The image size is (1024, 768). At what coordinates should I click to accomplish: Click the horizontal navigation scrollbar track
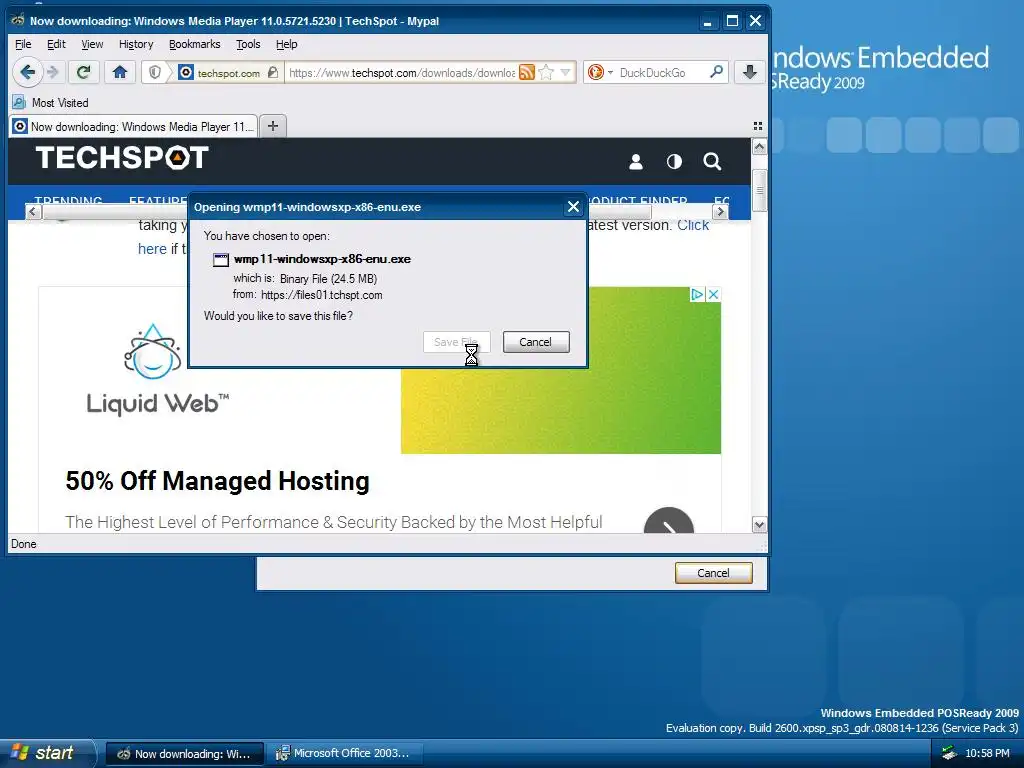[681, 212]
